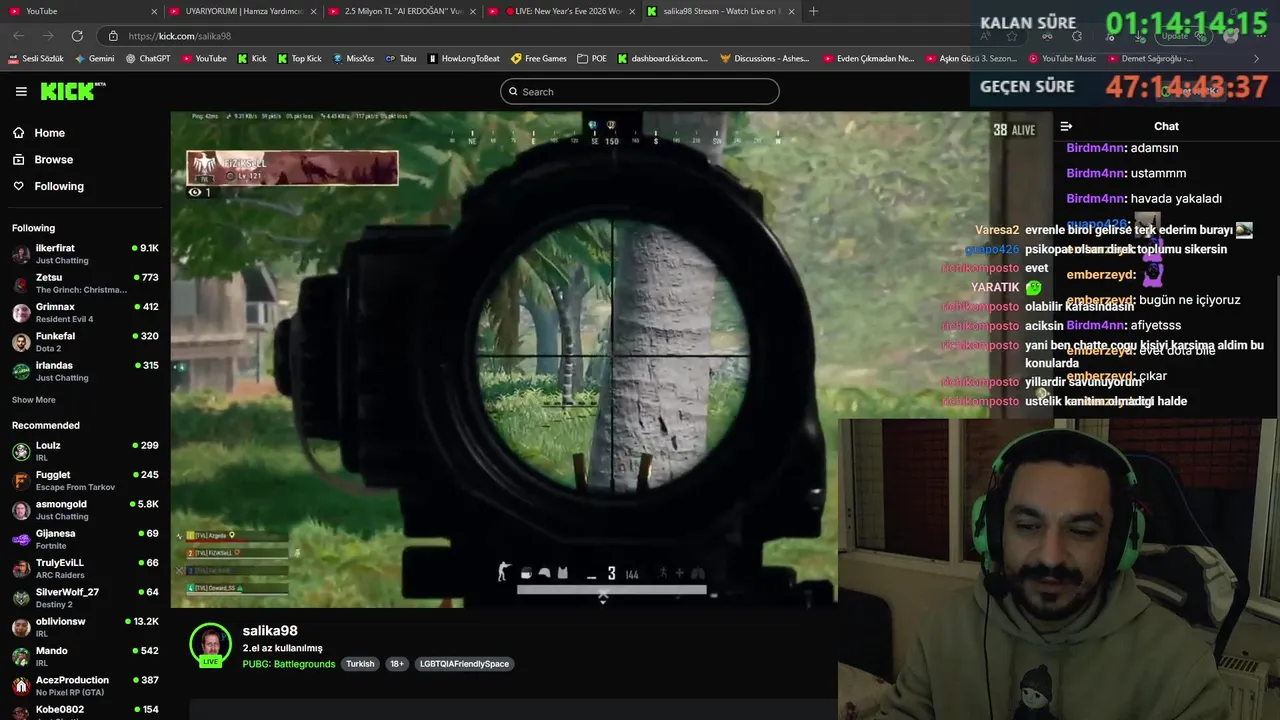This screenshot has height=720, width=1280.
Task: Open PUBG: Battlegrounds category link
Action: (x=289, y=664)
